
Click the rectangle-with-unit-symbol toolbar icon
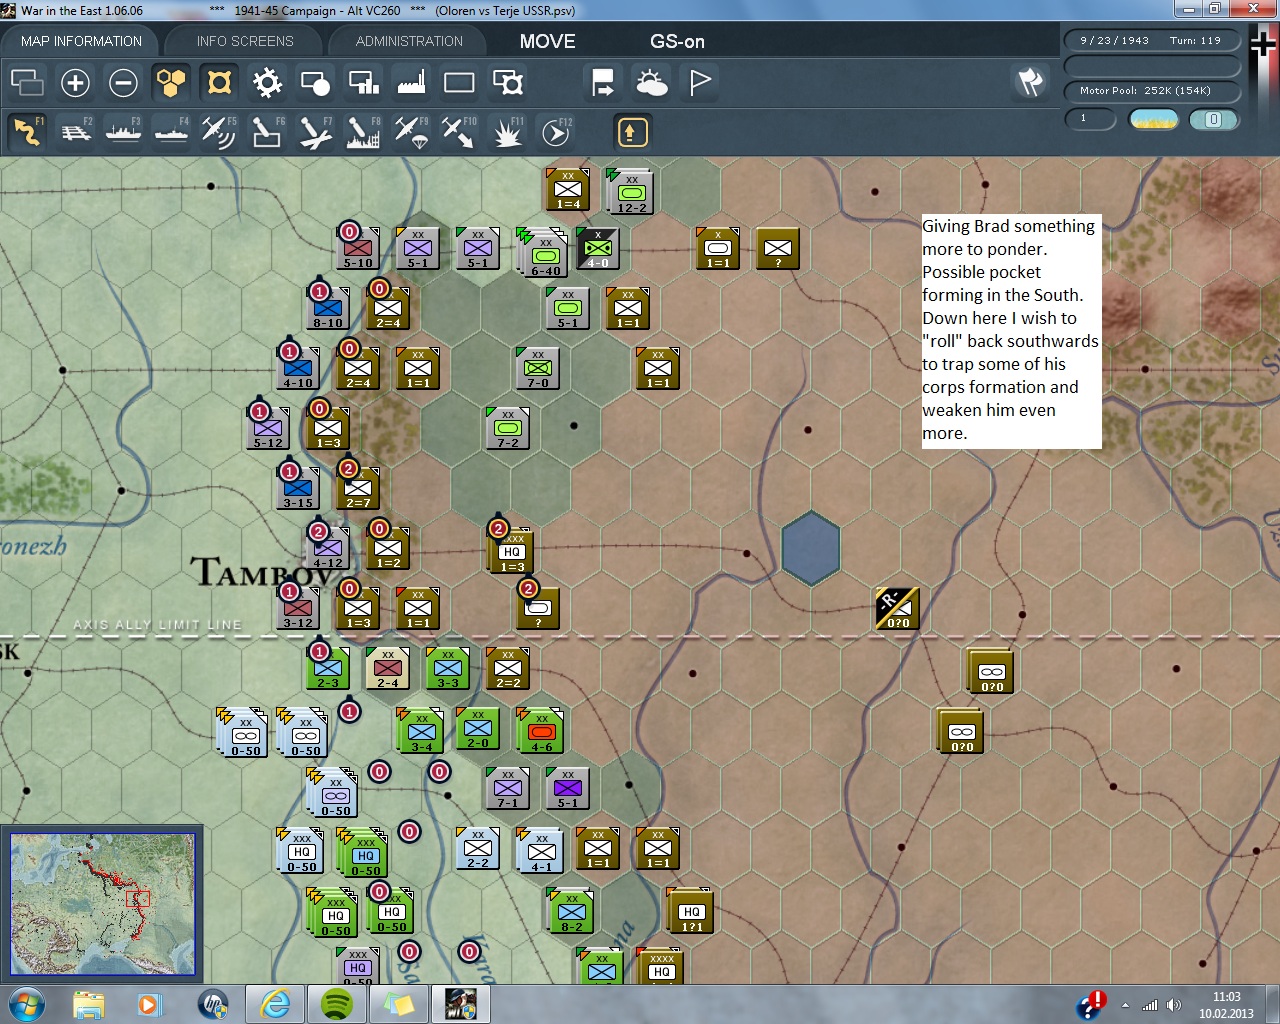(x=507, y=82)
